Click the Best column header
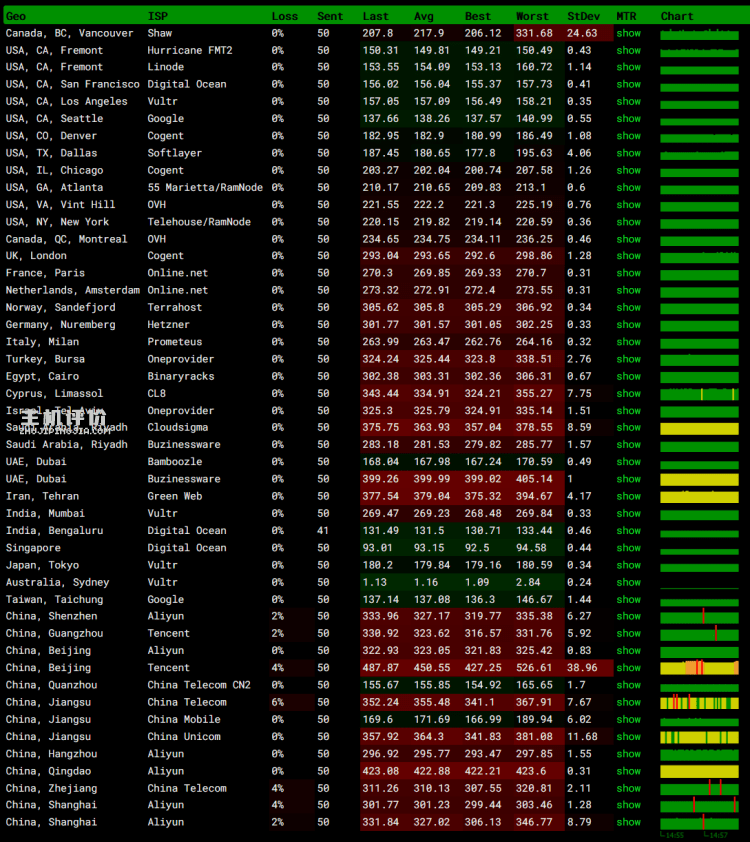This screenshot has height=842, width=750. pos(478,16)
